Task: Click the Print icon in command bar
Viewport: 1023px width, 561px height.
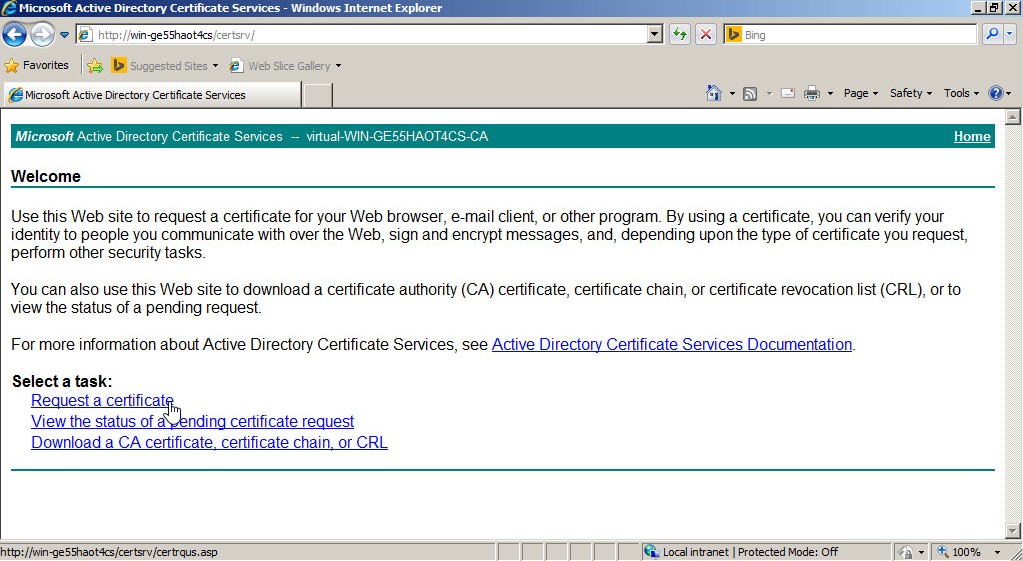Action: click(811, 93)
